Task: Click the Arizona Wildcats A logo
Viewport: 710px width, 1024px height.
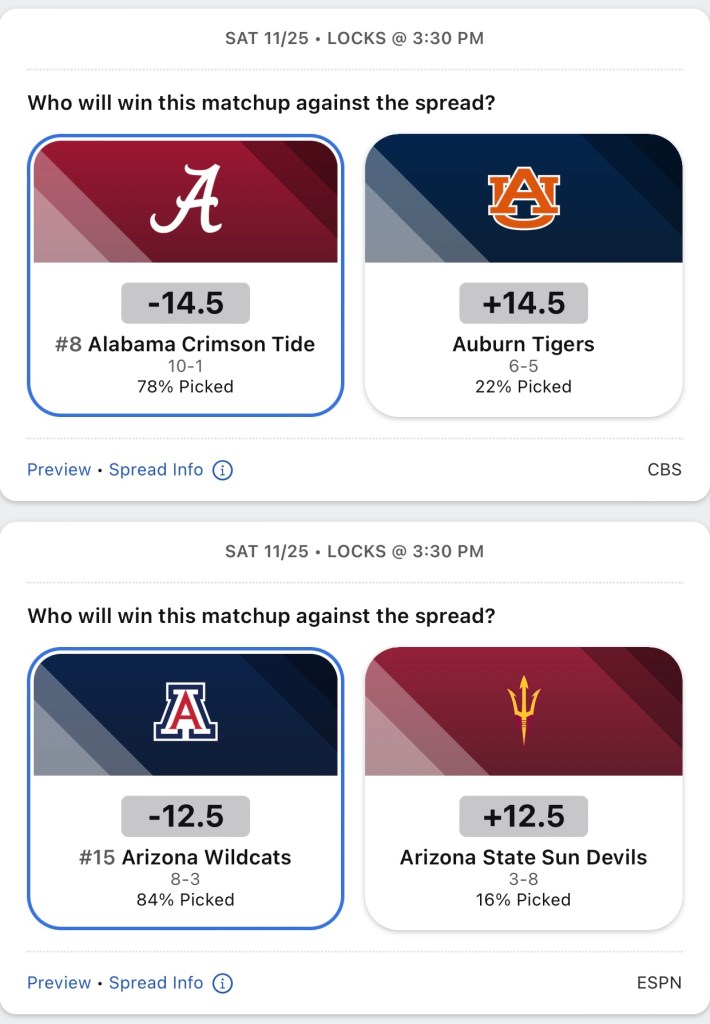Action: pyautogui.click(x=186, y=711)
